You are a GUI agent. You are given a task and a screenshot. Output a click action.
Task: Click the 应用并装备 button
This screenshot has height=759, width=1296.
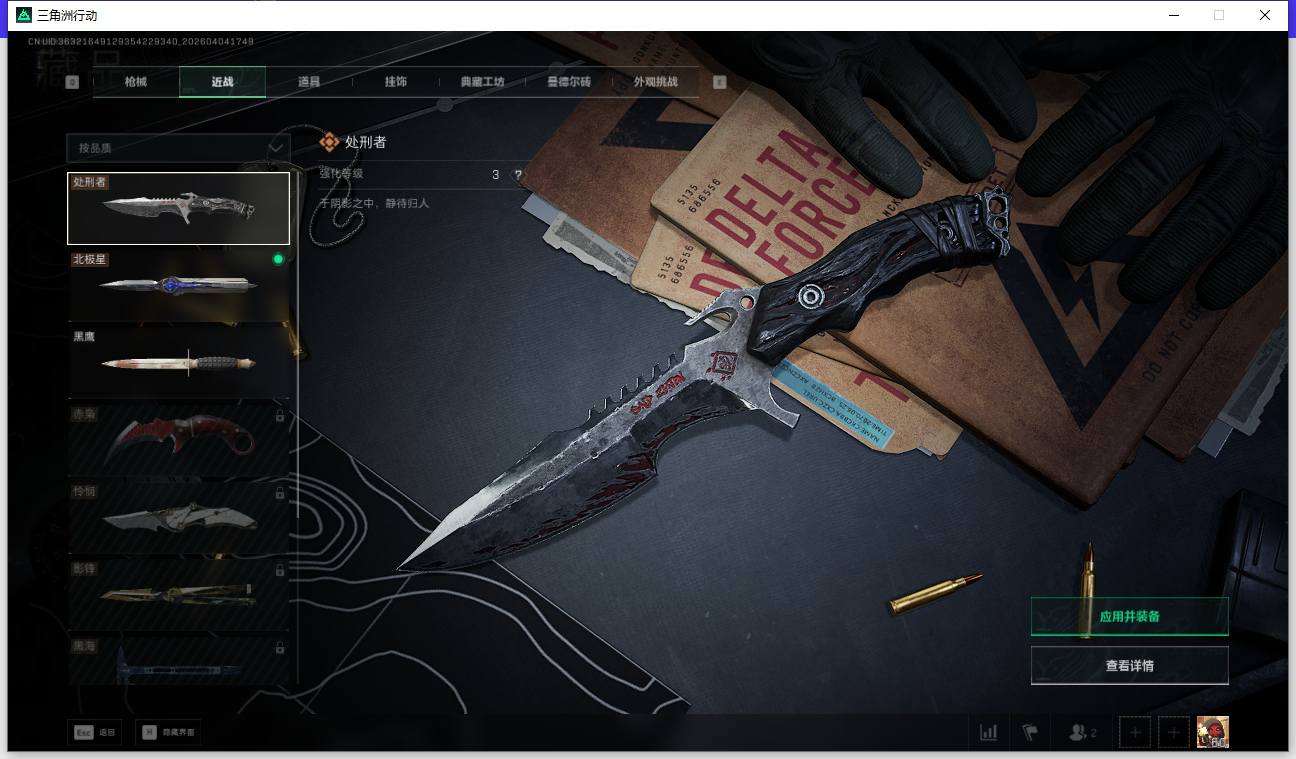point(1129,616)
